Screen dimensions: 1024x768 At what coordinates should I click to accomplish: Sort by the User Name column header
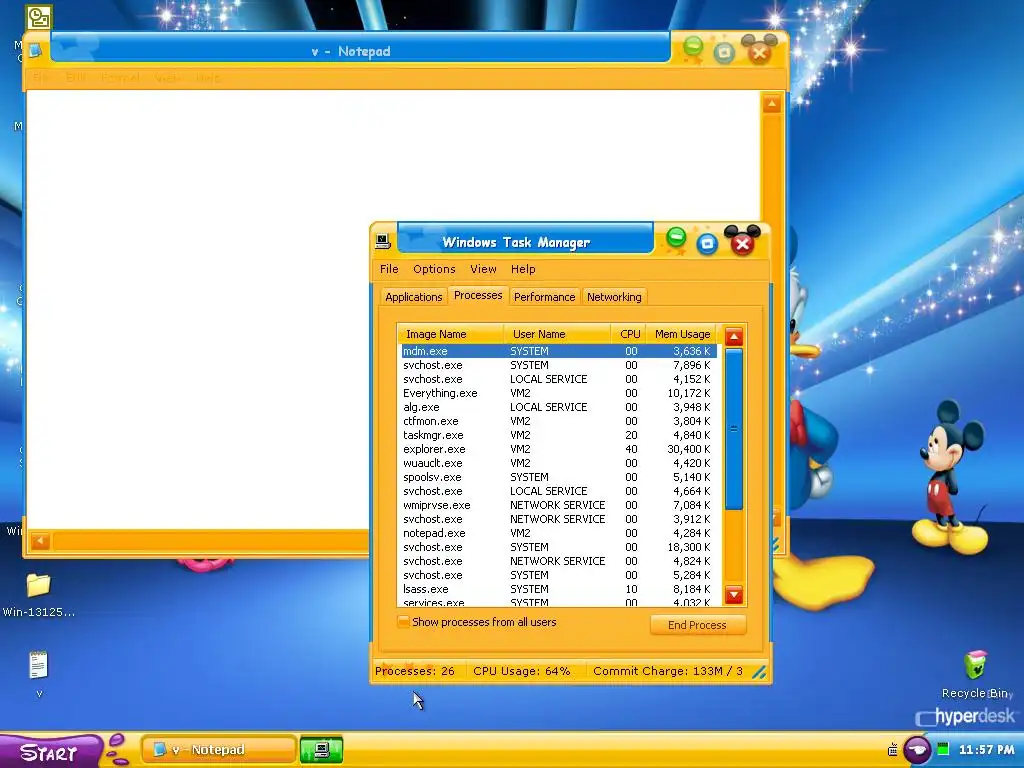[557, 334]
